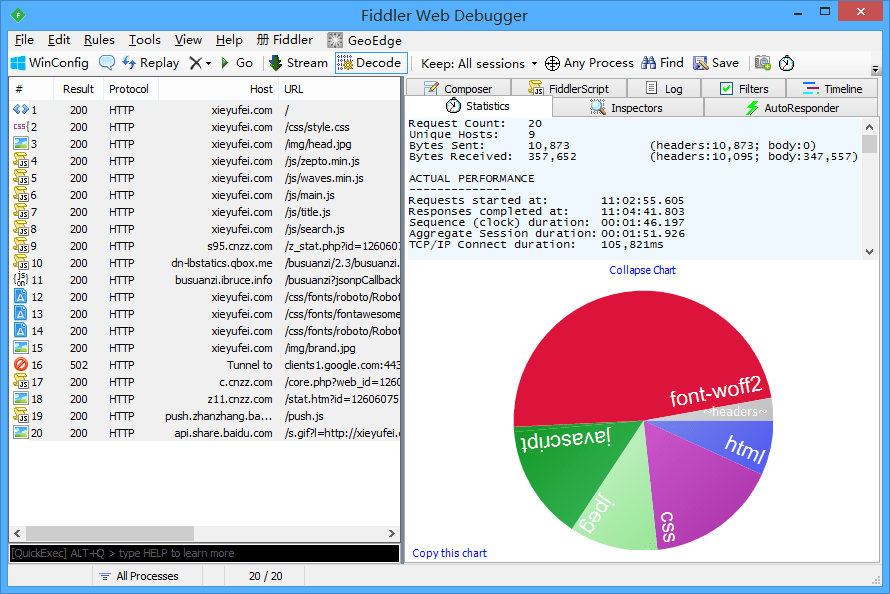Replay the selected sessions
Viewport: 890px width, 594px height.
pyautogui.click(x=150, y=63)
